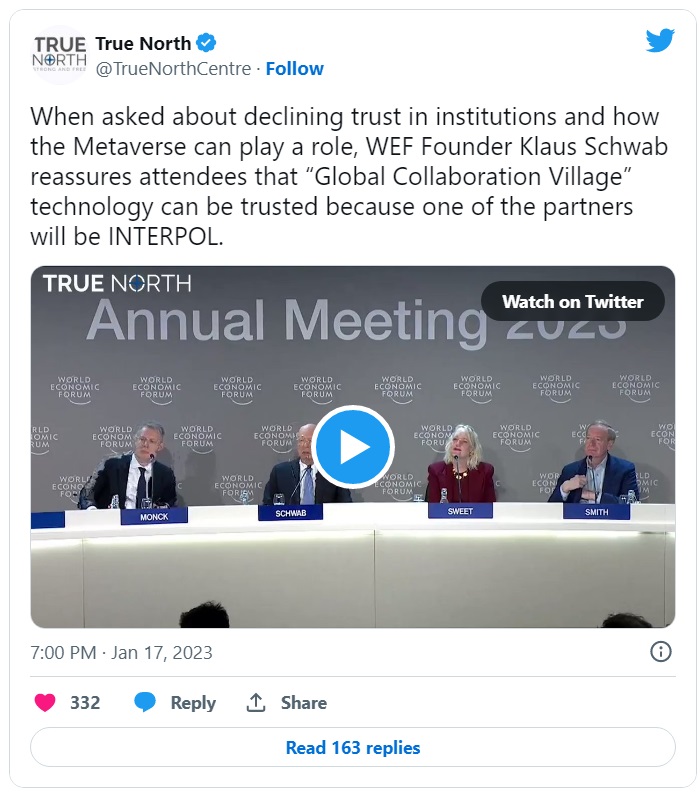Open the tweet info circle icon

pyautogui.click(x=660, y=651)
